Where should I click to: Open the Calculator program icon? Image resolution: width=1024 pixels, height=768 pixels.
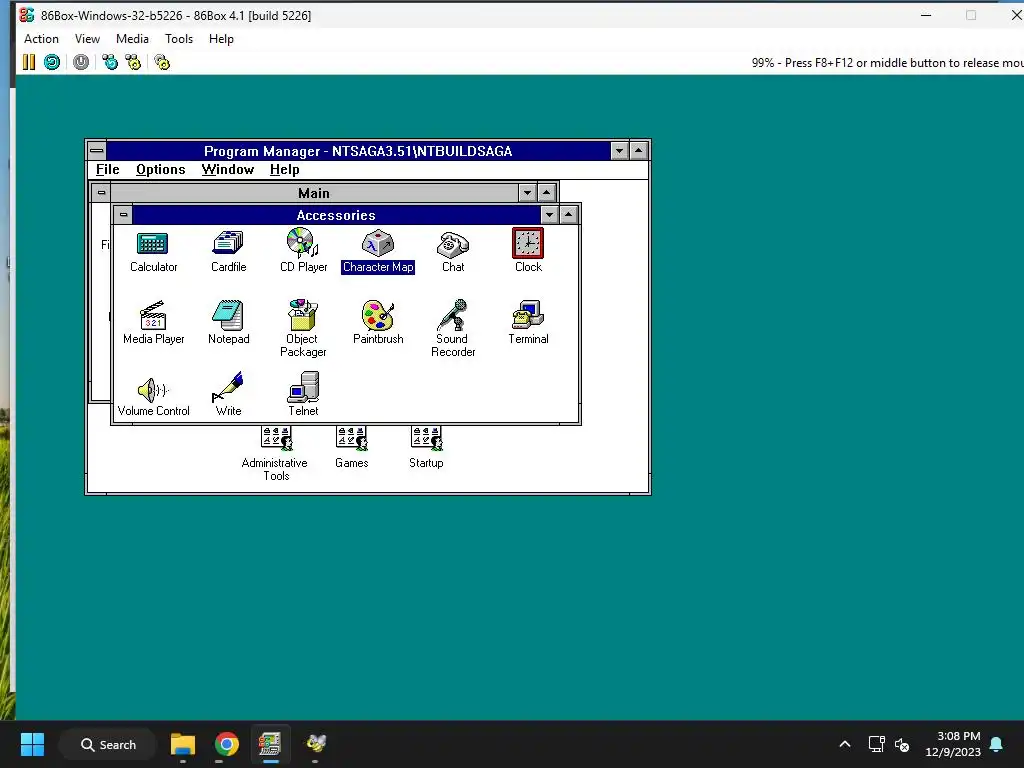153,244
